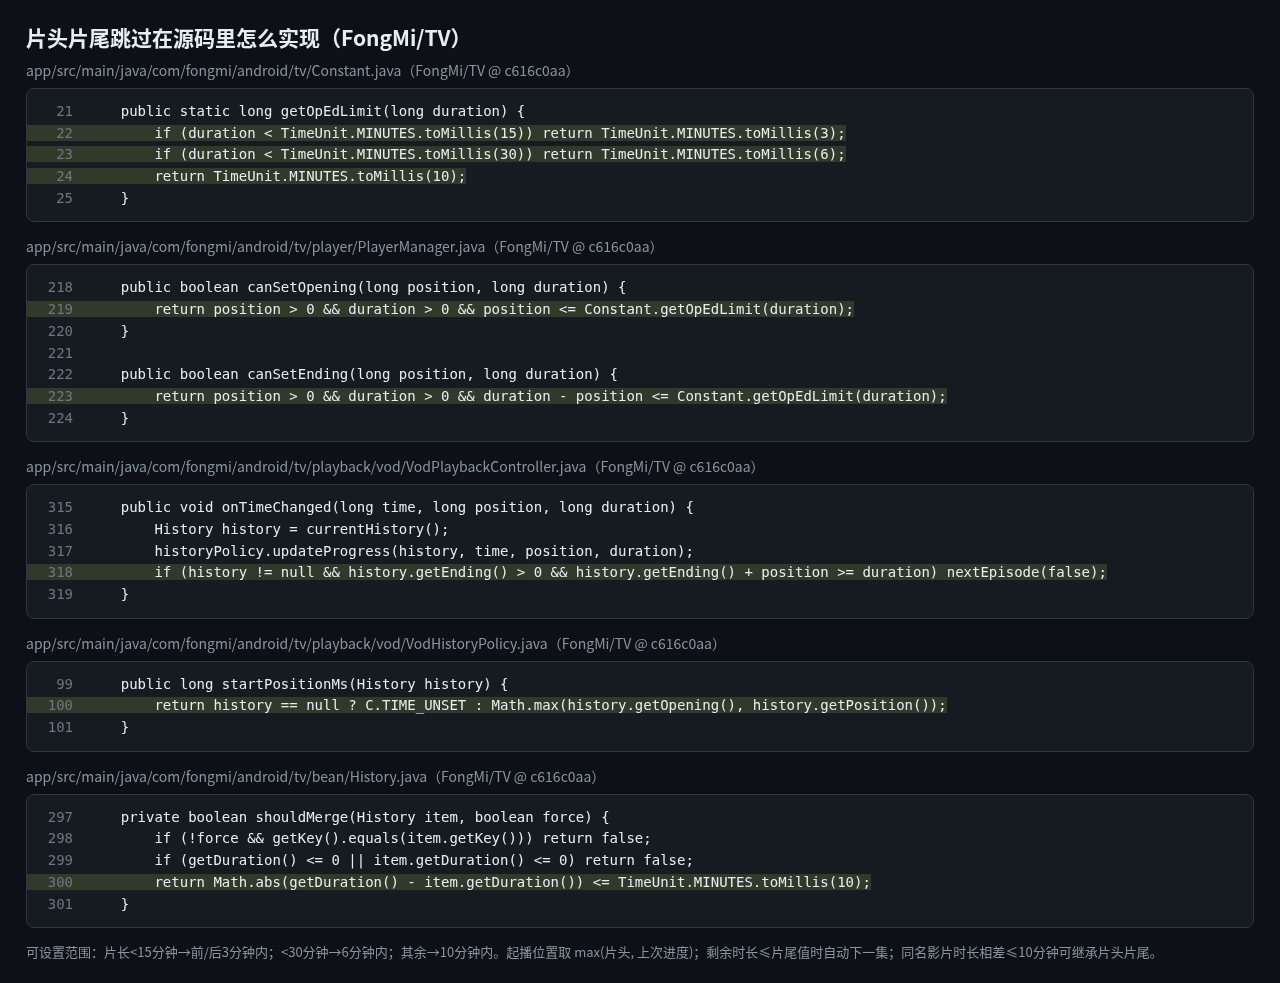
Task: Select the highlighted line returning toMillis(6)
Action: coord(500,154)
